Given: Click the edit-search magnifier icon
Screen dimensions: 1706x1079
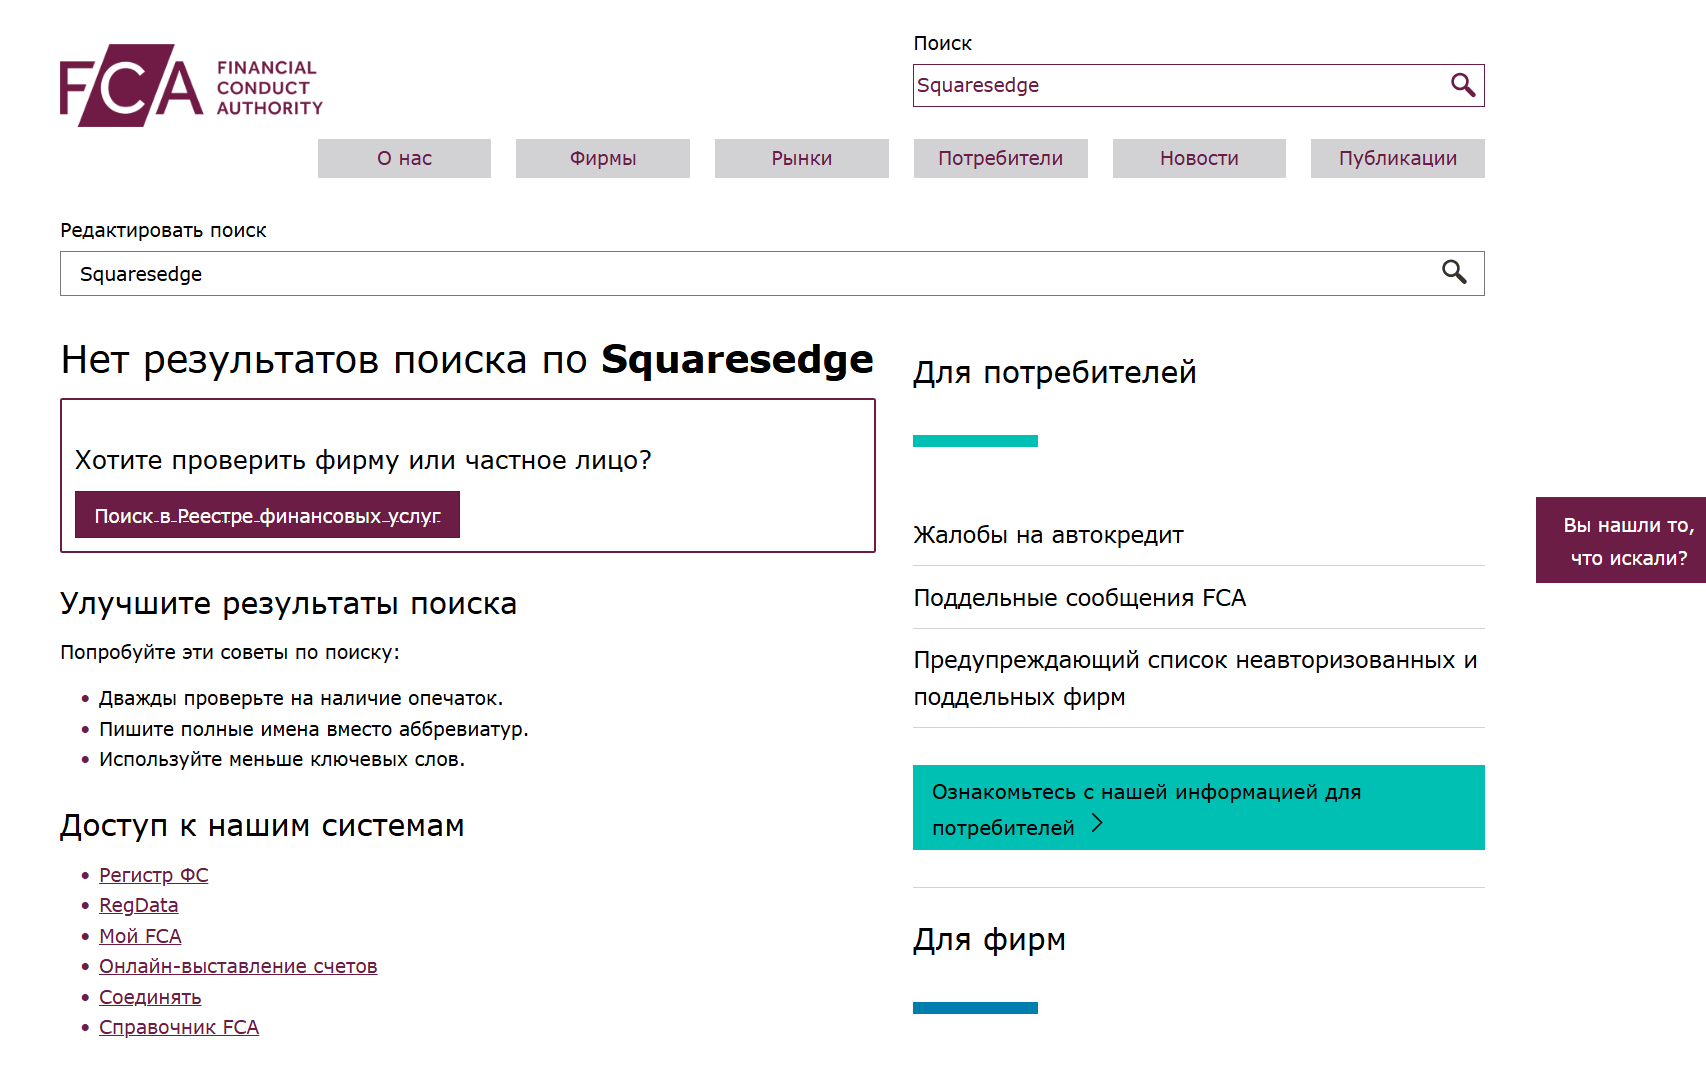Looking at the screenshot, I should point(1453,273).
